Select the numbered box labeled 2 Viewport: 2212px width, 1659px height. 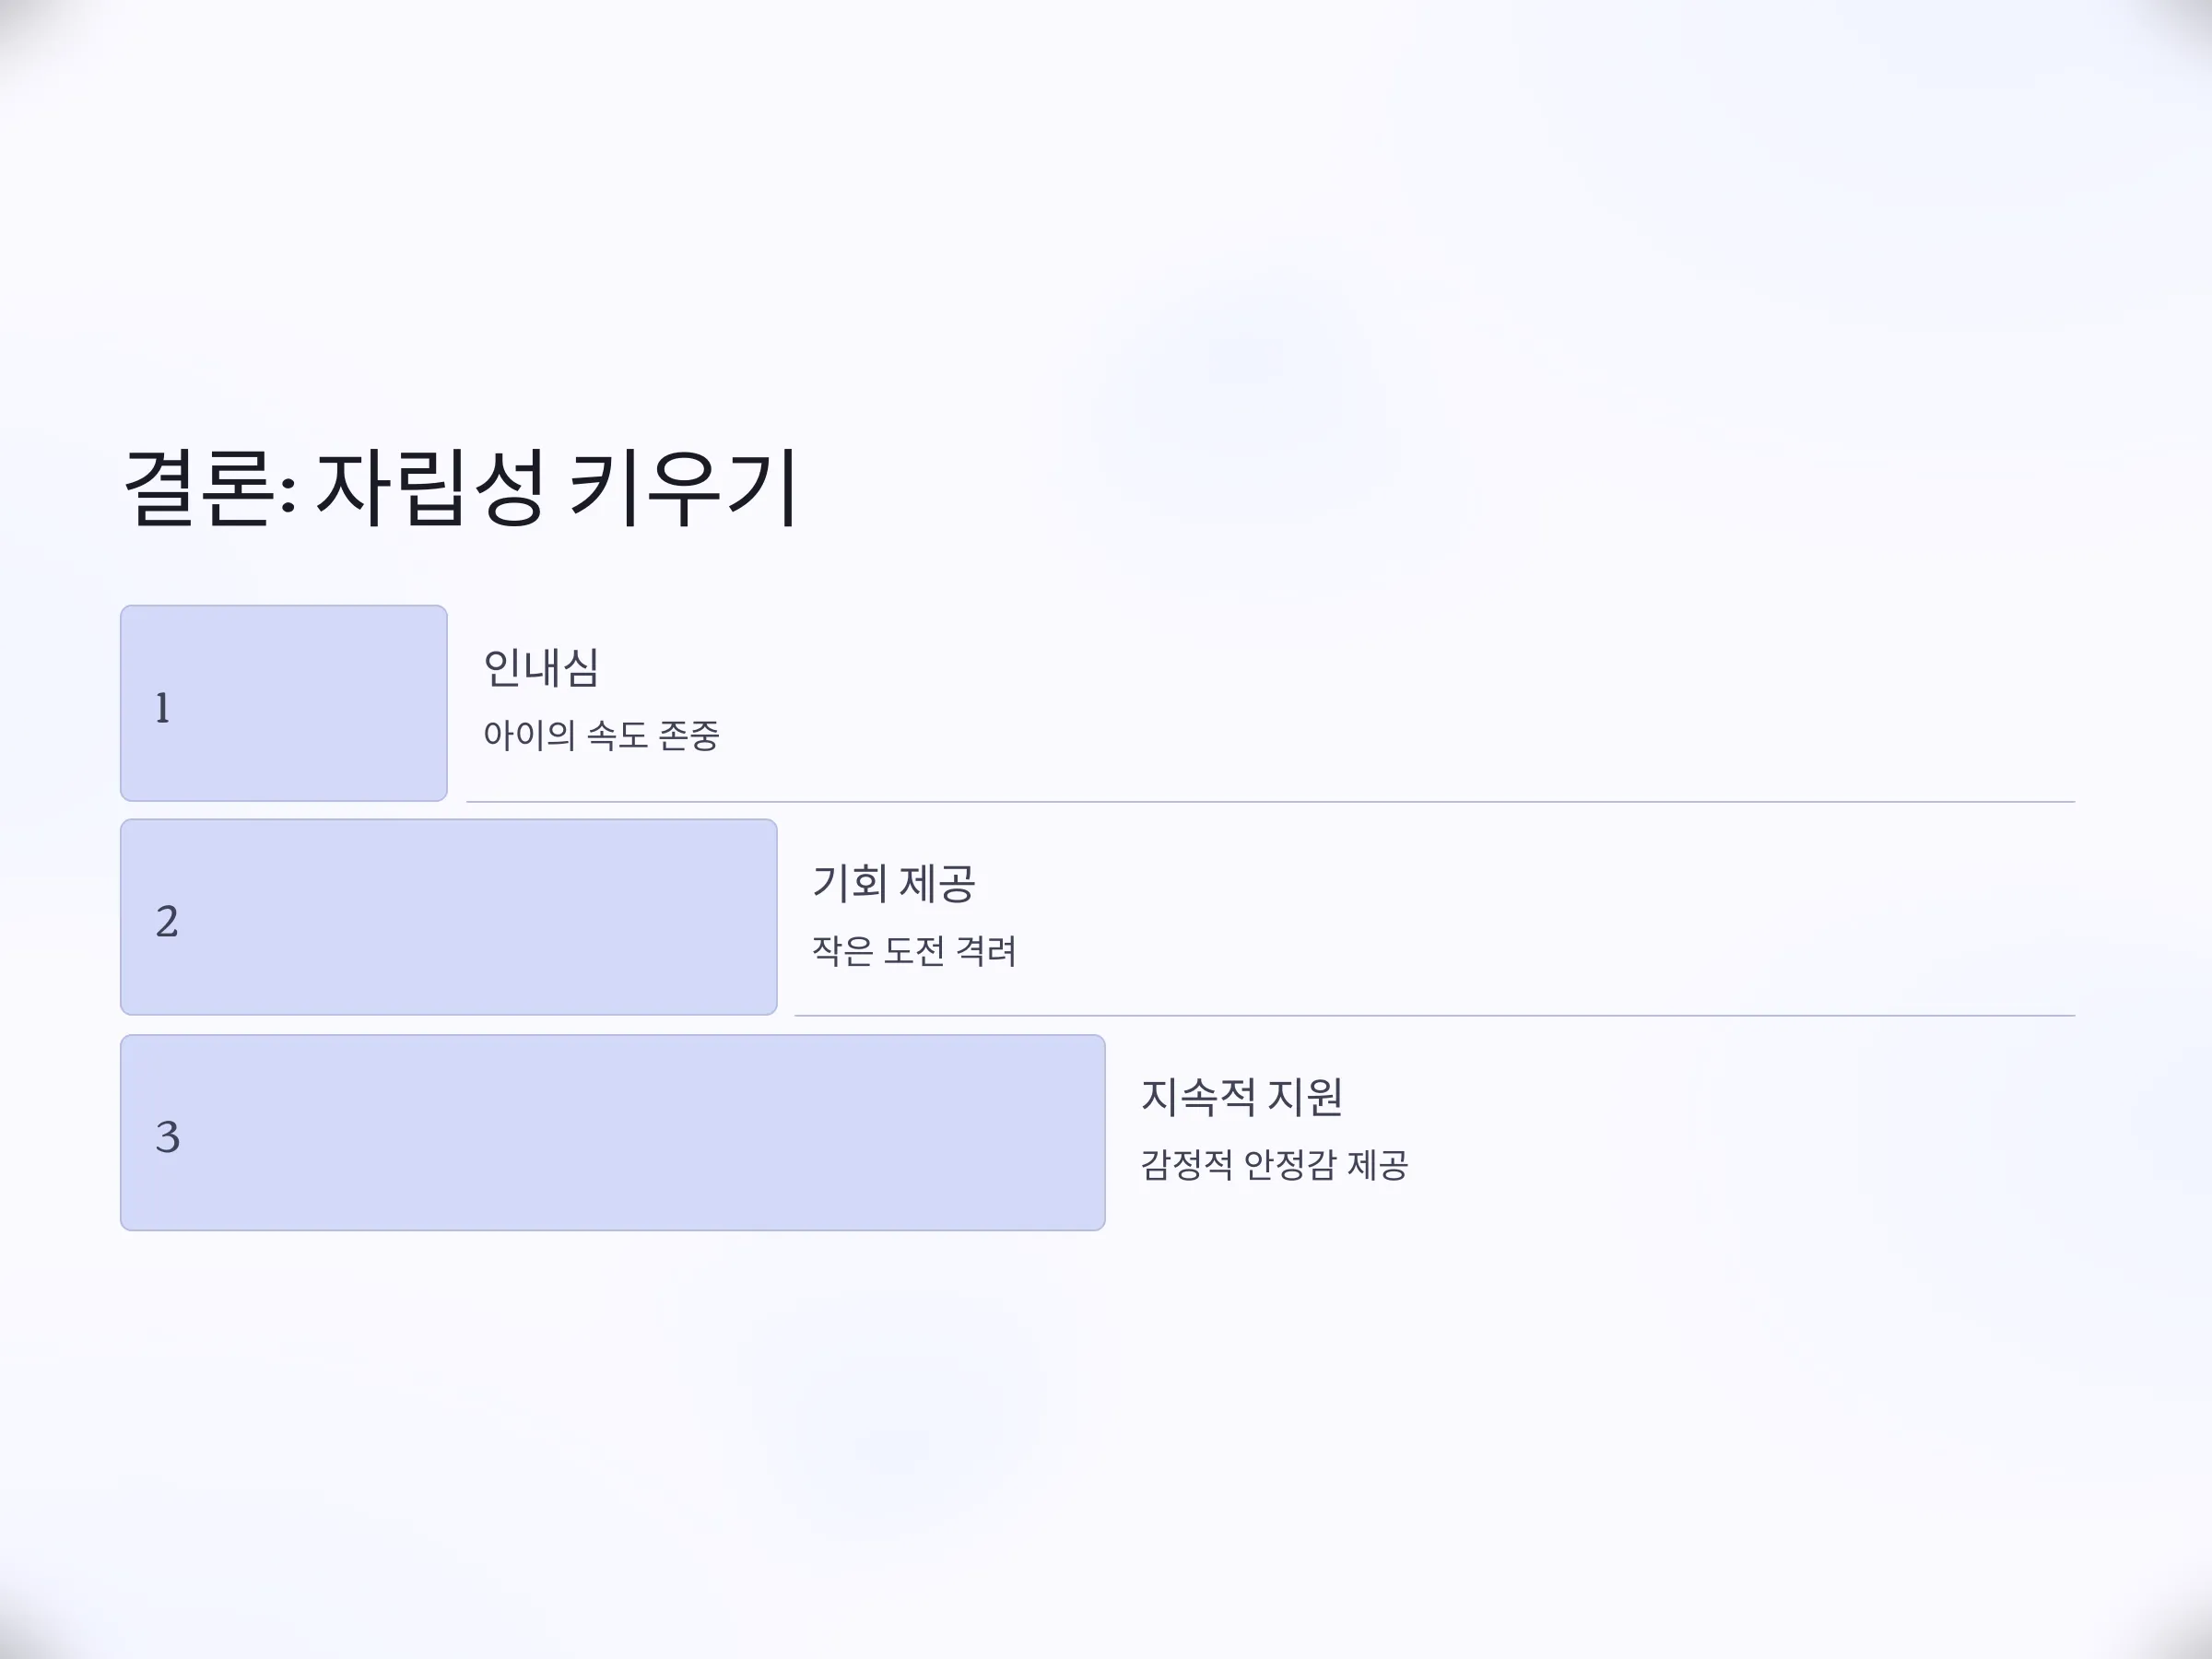point(449,917)
